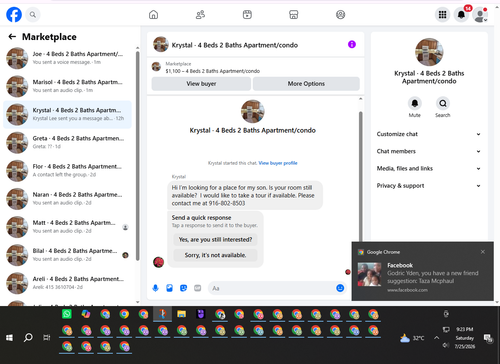
Task: Open the Windows notification center icon
Action: coord(488,338)
